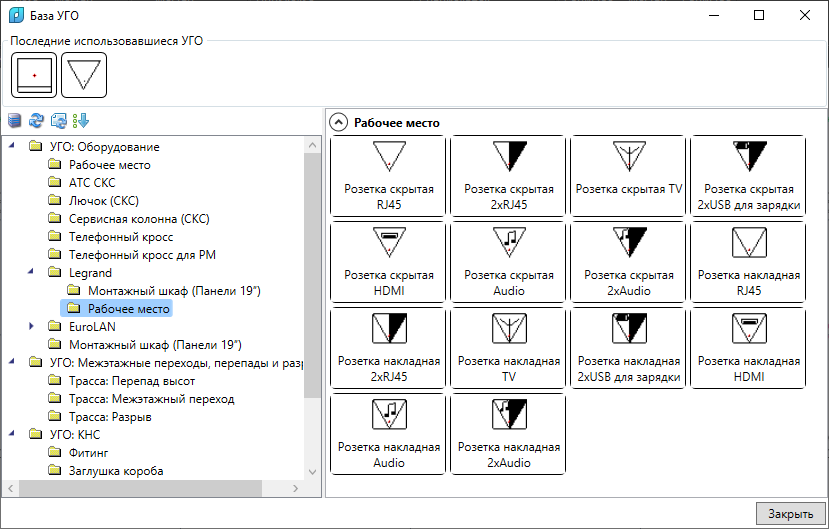Collapse the Рабочее место section header

click(339, 123)
